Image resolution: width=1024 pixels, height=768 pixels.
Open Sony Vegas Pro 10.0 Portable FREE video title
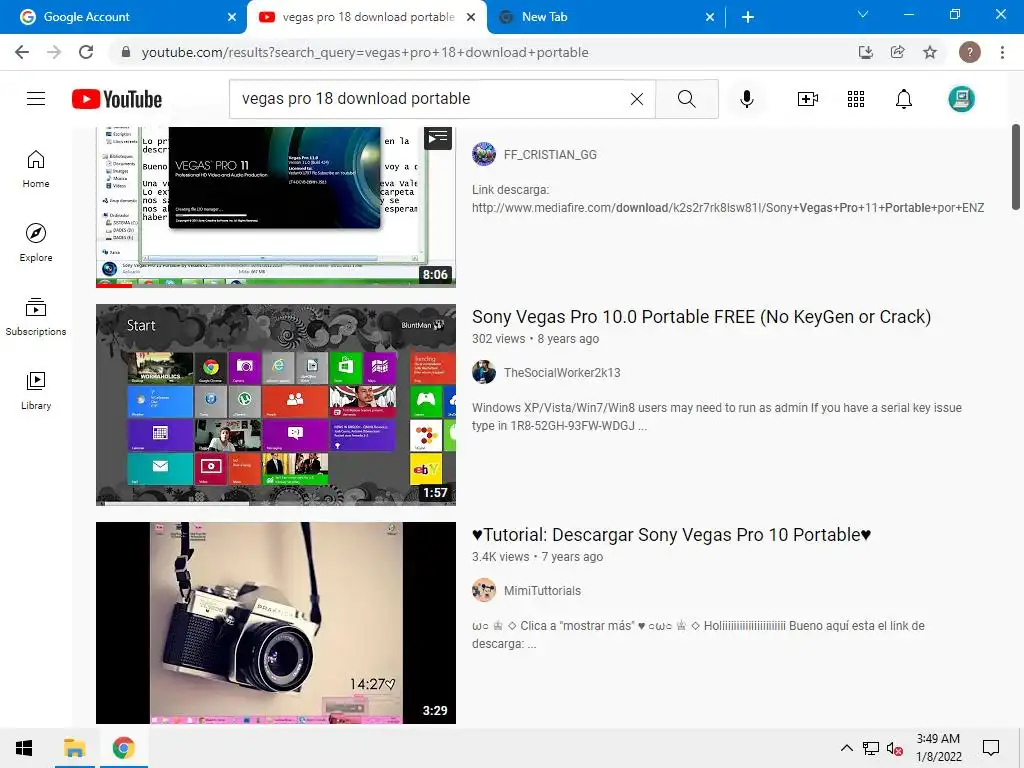coord(701,317)
